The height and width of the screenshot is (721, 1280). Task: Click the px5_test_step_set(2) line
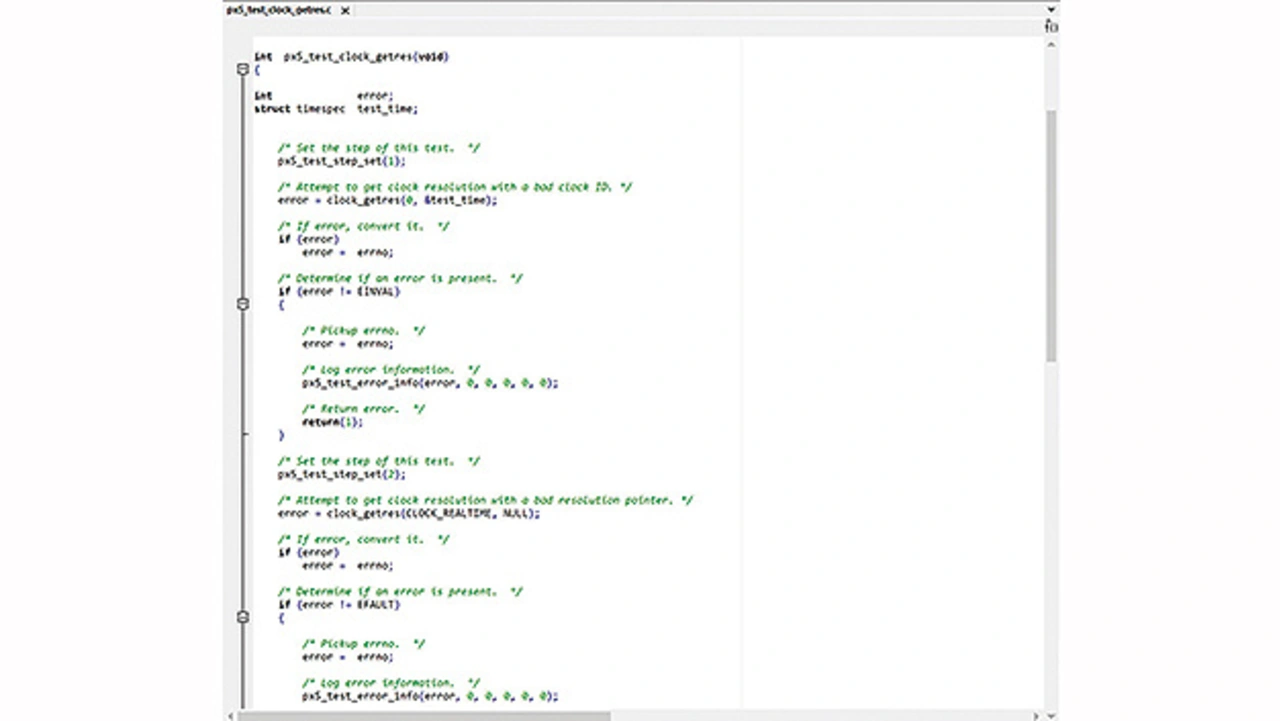pyautogui.click(x=341, y=474)
